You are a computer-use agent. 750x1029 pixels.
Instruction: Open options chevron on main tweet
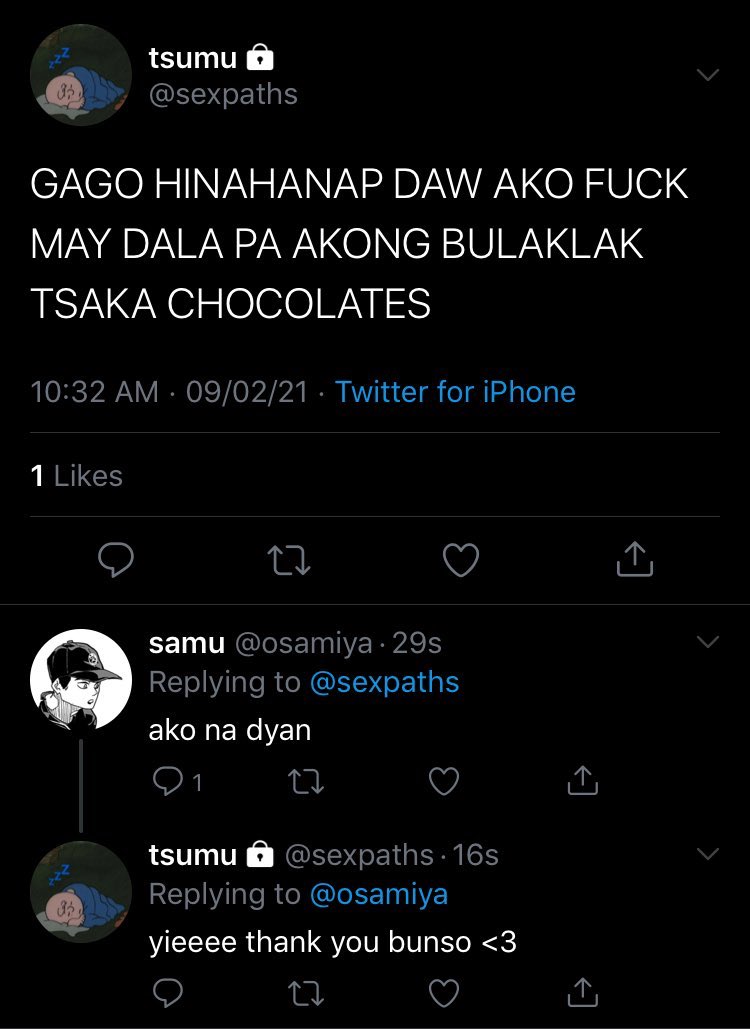(x=708, y=75)
